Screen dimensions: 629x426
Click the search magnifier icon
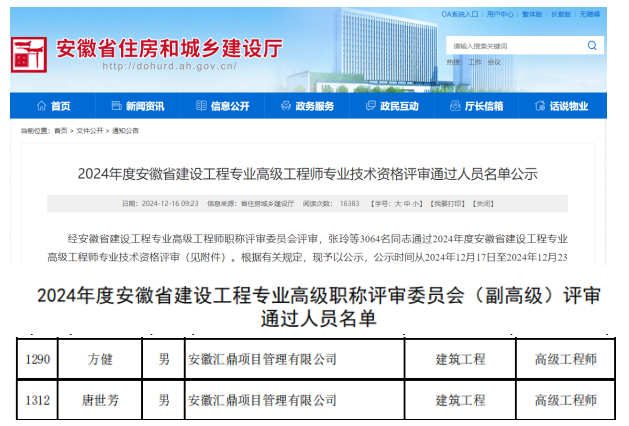click(x=592, y=46)
